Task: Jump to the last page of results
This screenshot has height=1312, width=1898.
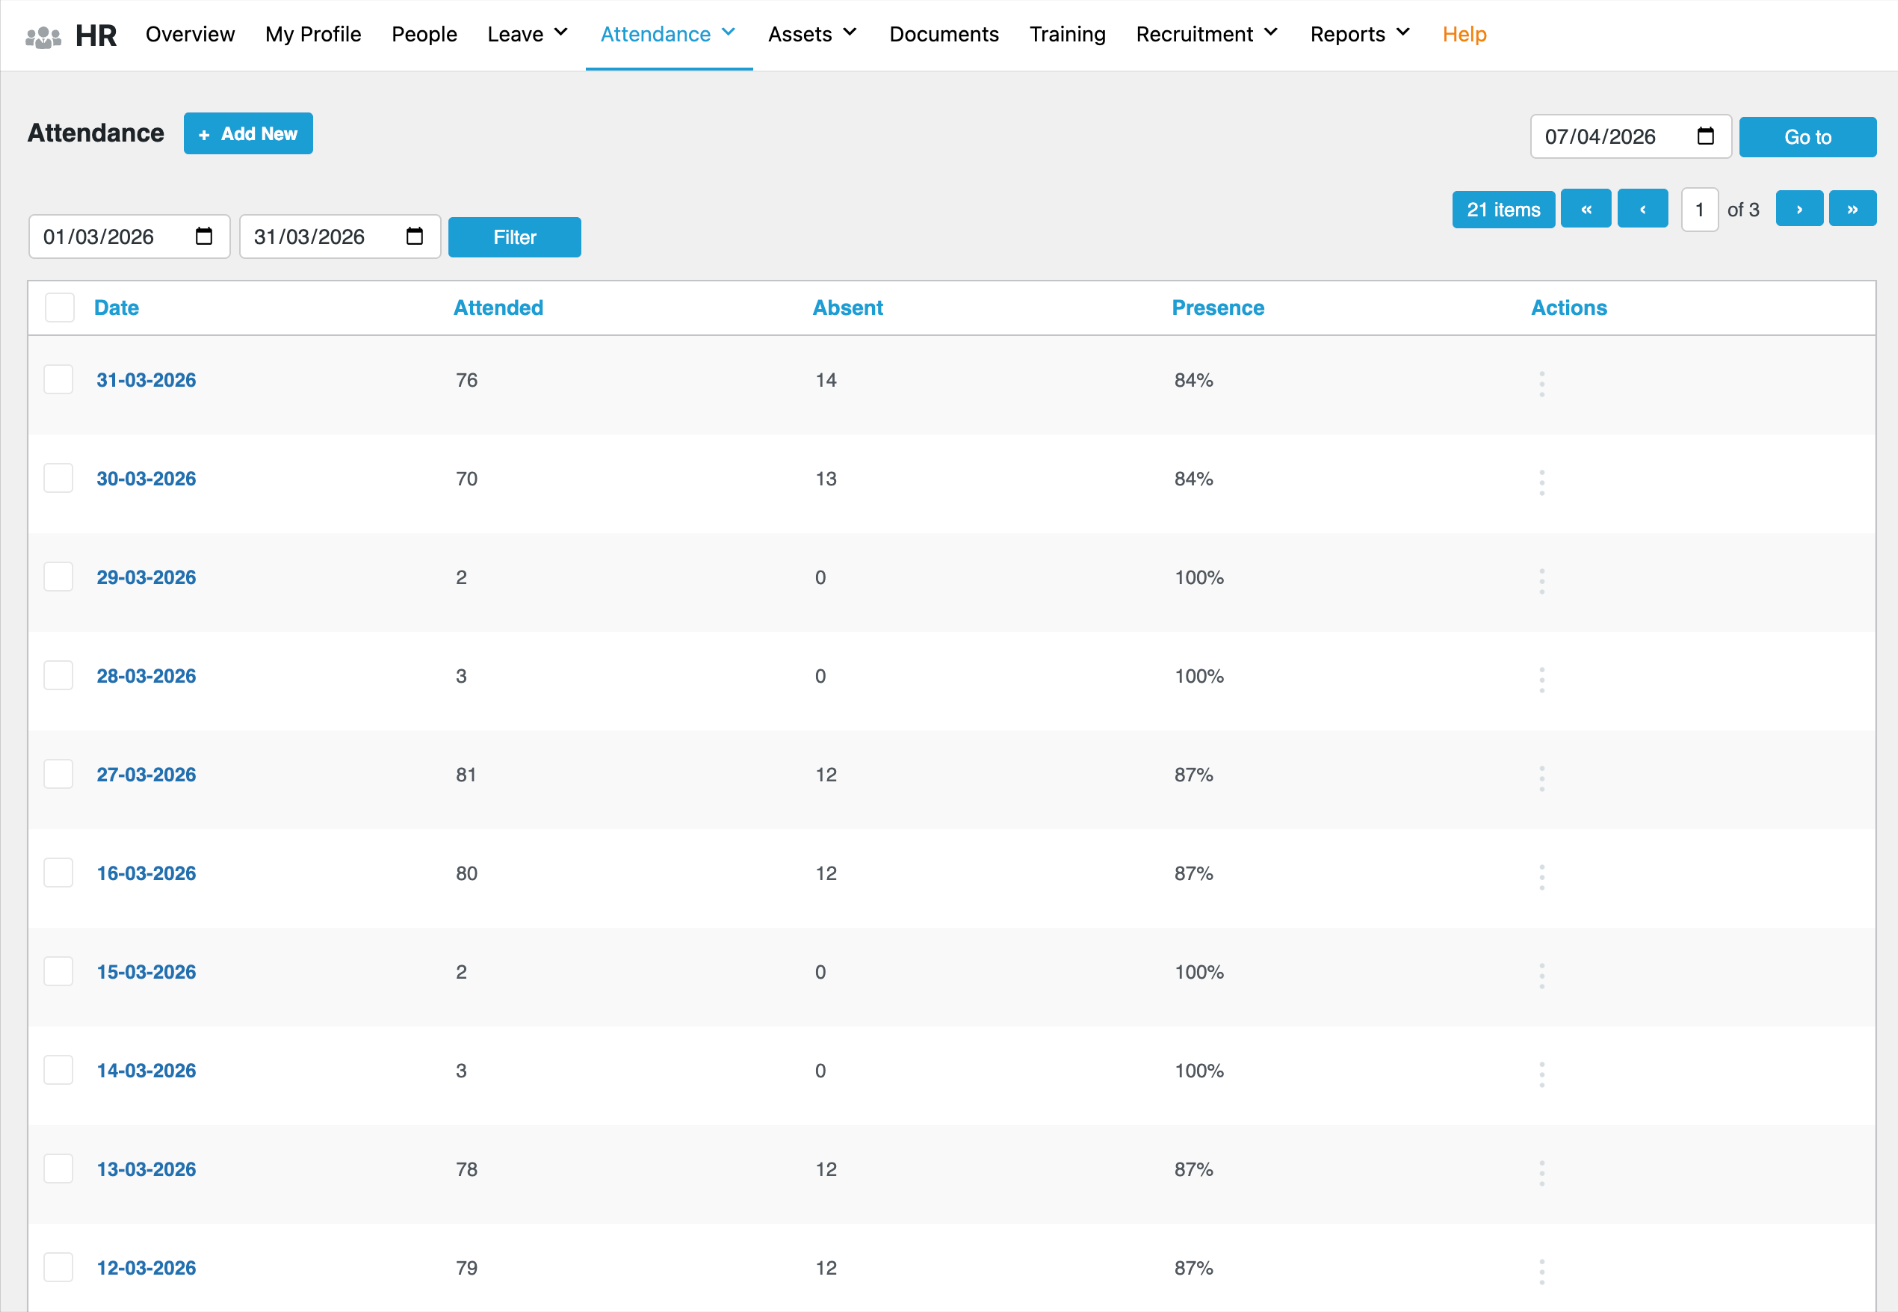Action: pos(1852,209)
